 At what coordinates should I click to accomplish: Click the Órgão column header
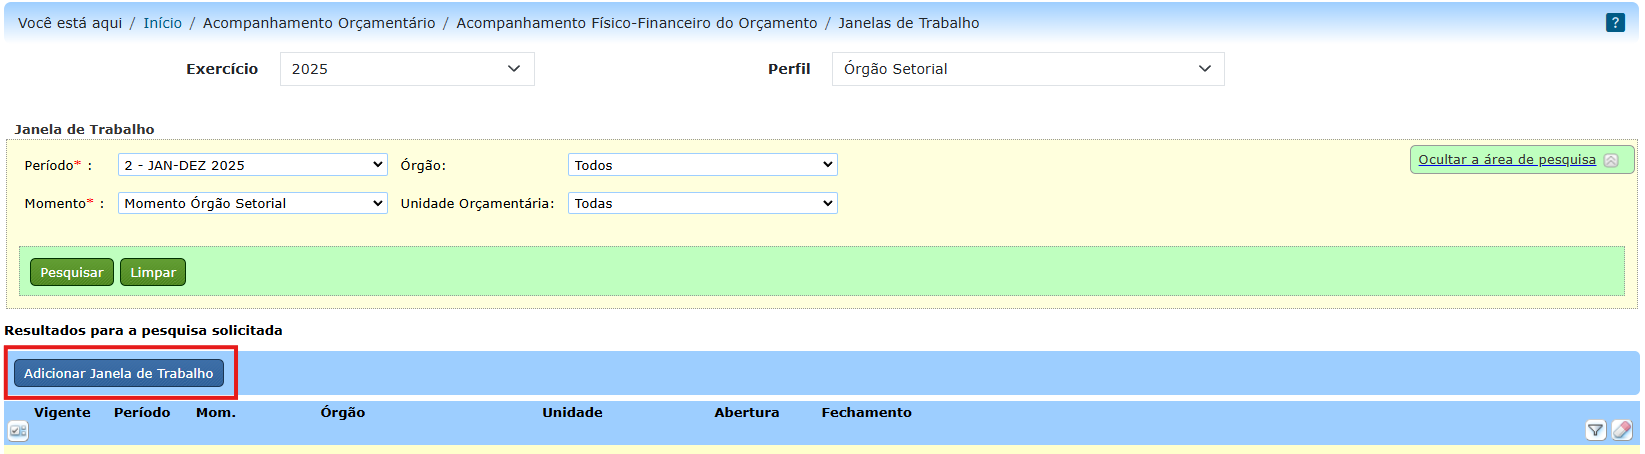click(342, 412)
